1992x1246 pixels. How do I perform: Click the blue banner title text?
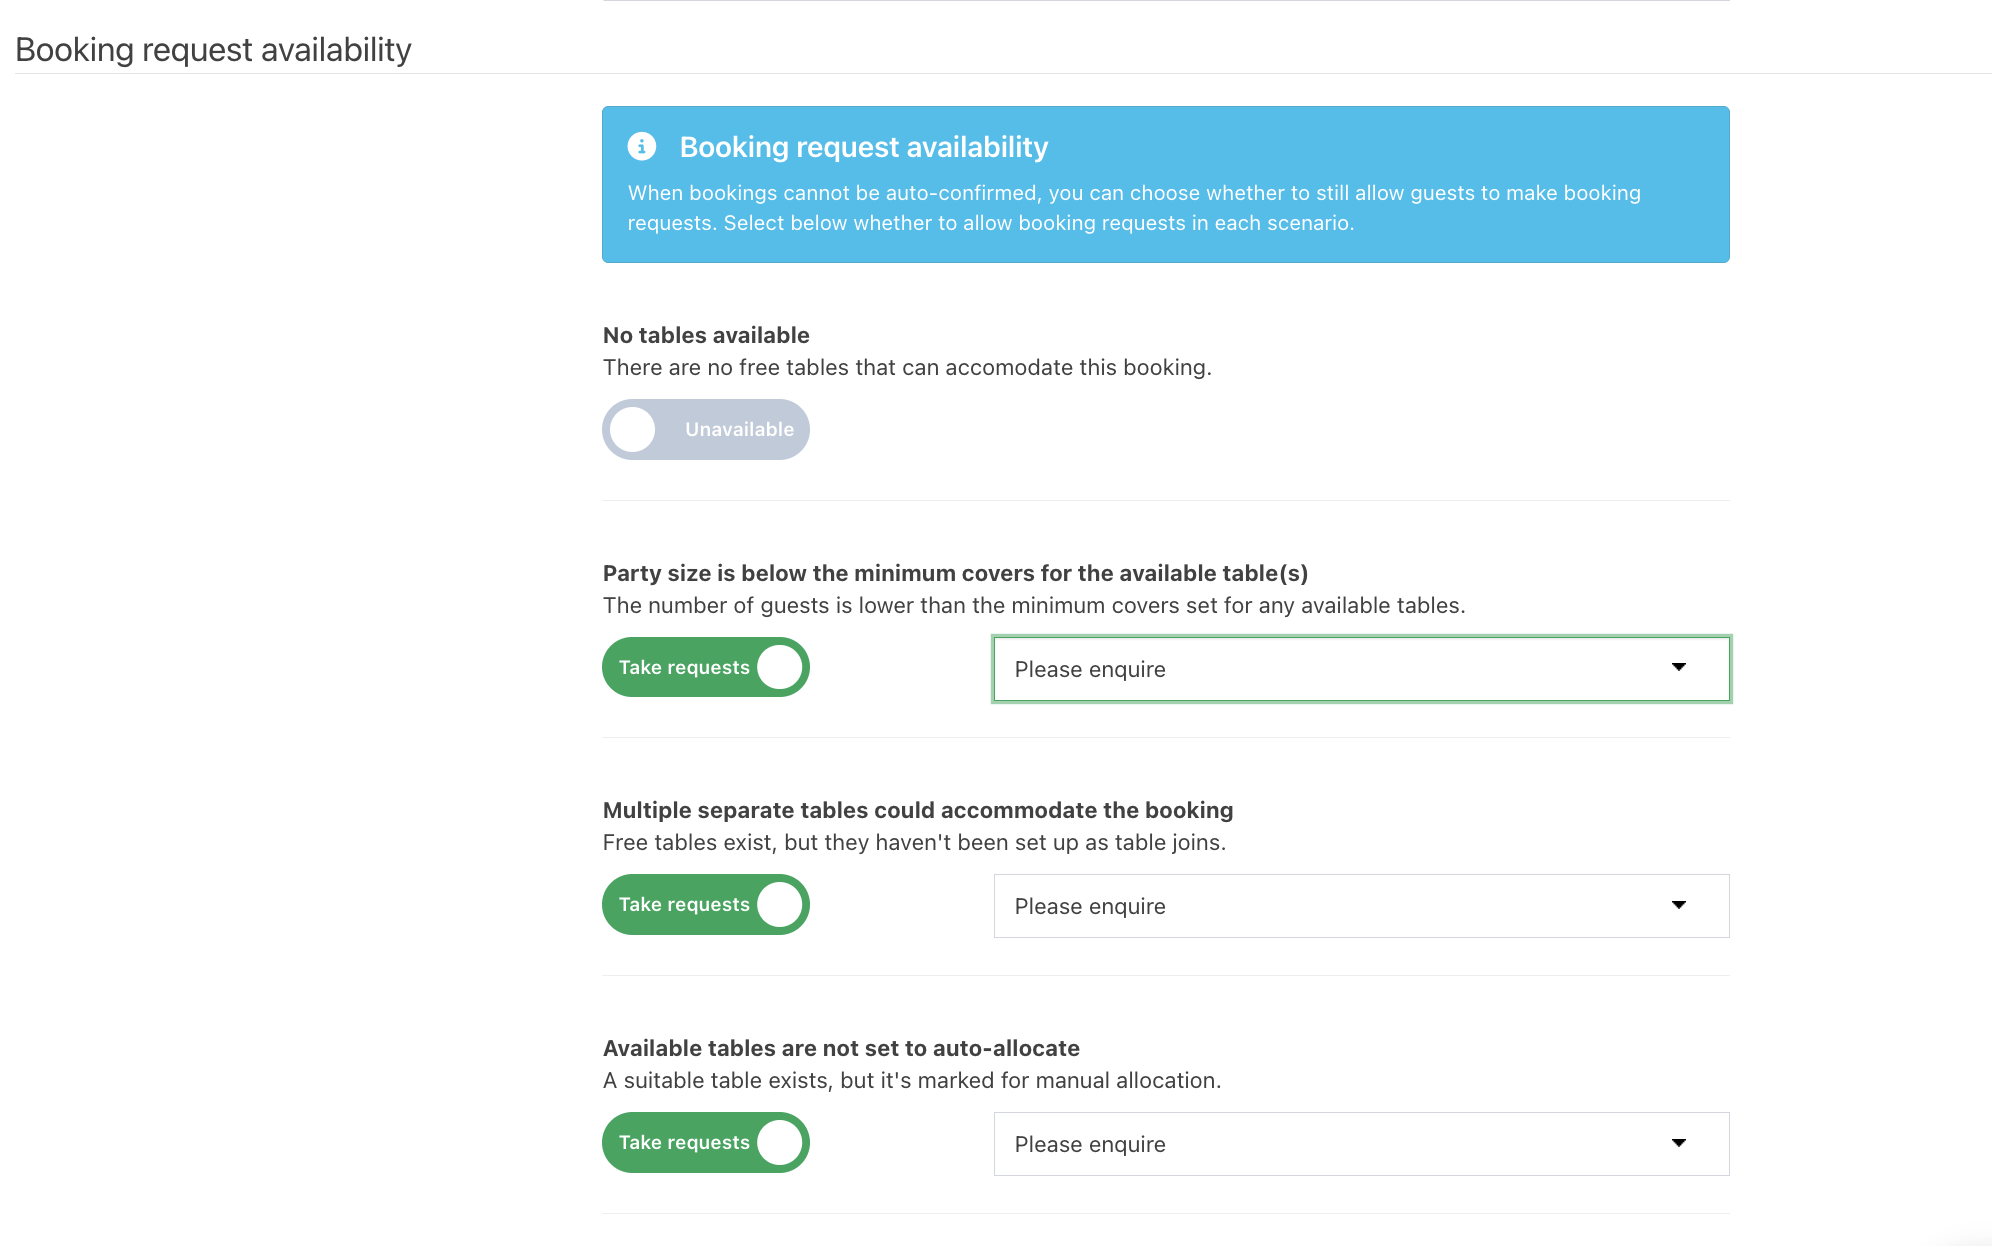tap(863, 147)
